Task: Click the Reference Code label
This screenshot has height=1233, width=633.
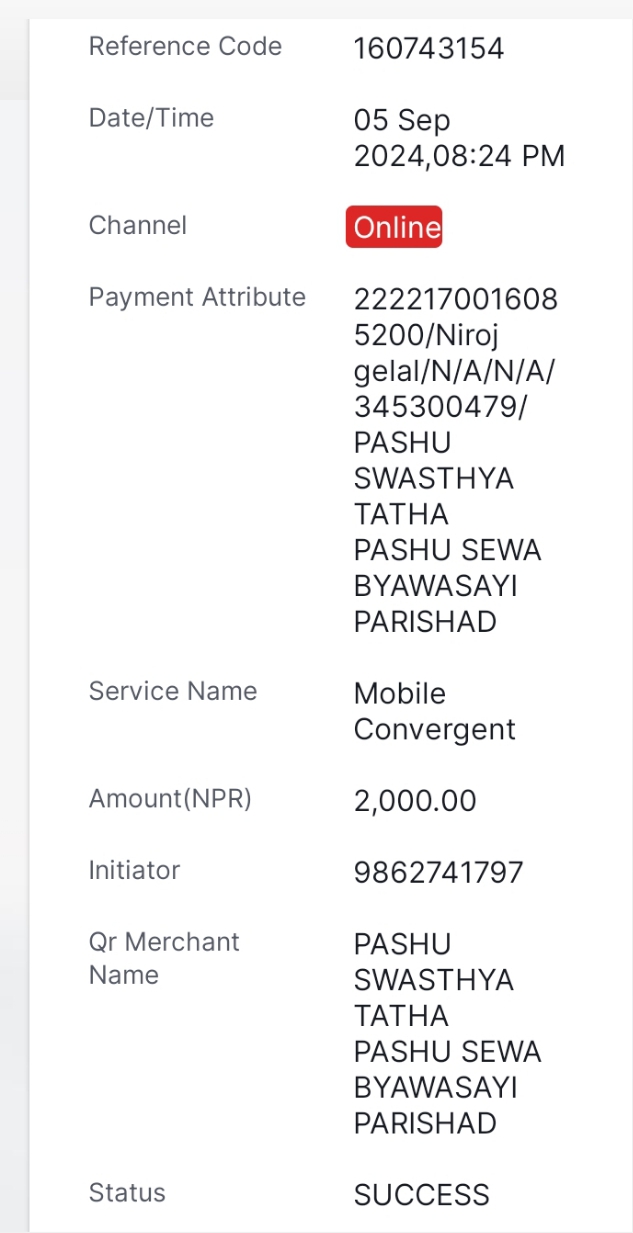Action: click(x=185, y=46)
